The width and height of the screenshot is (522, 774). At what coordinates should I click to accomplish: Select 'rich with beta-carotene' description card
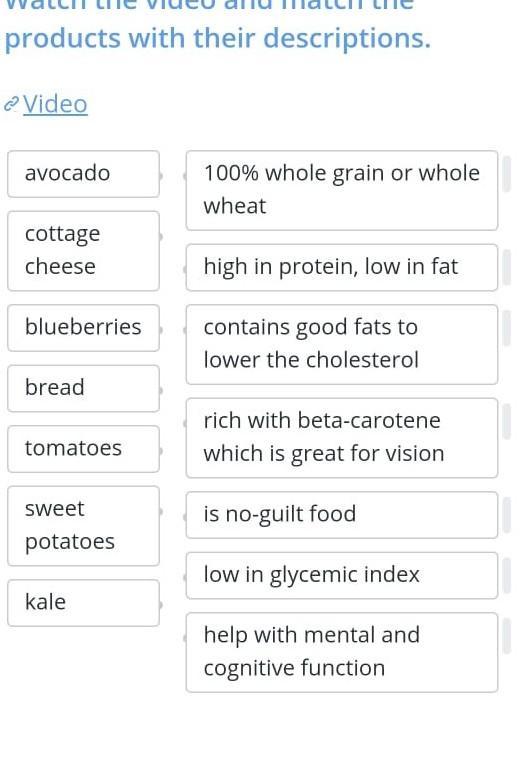click(x=342, y=438)
